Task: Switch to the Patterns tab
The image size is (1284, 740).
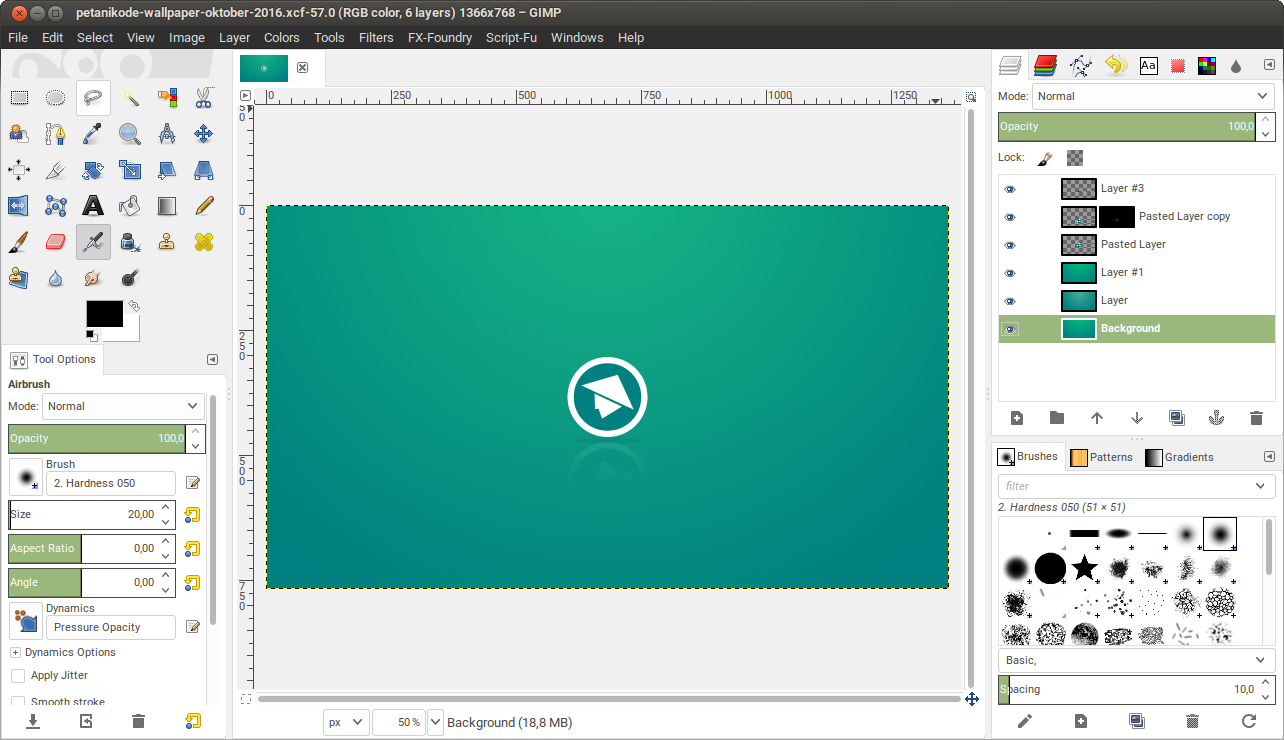Action: (1102, 457)
